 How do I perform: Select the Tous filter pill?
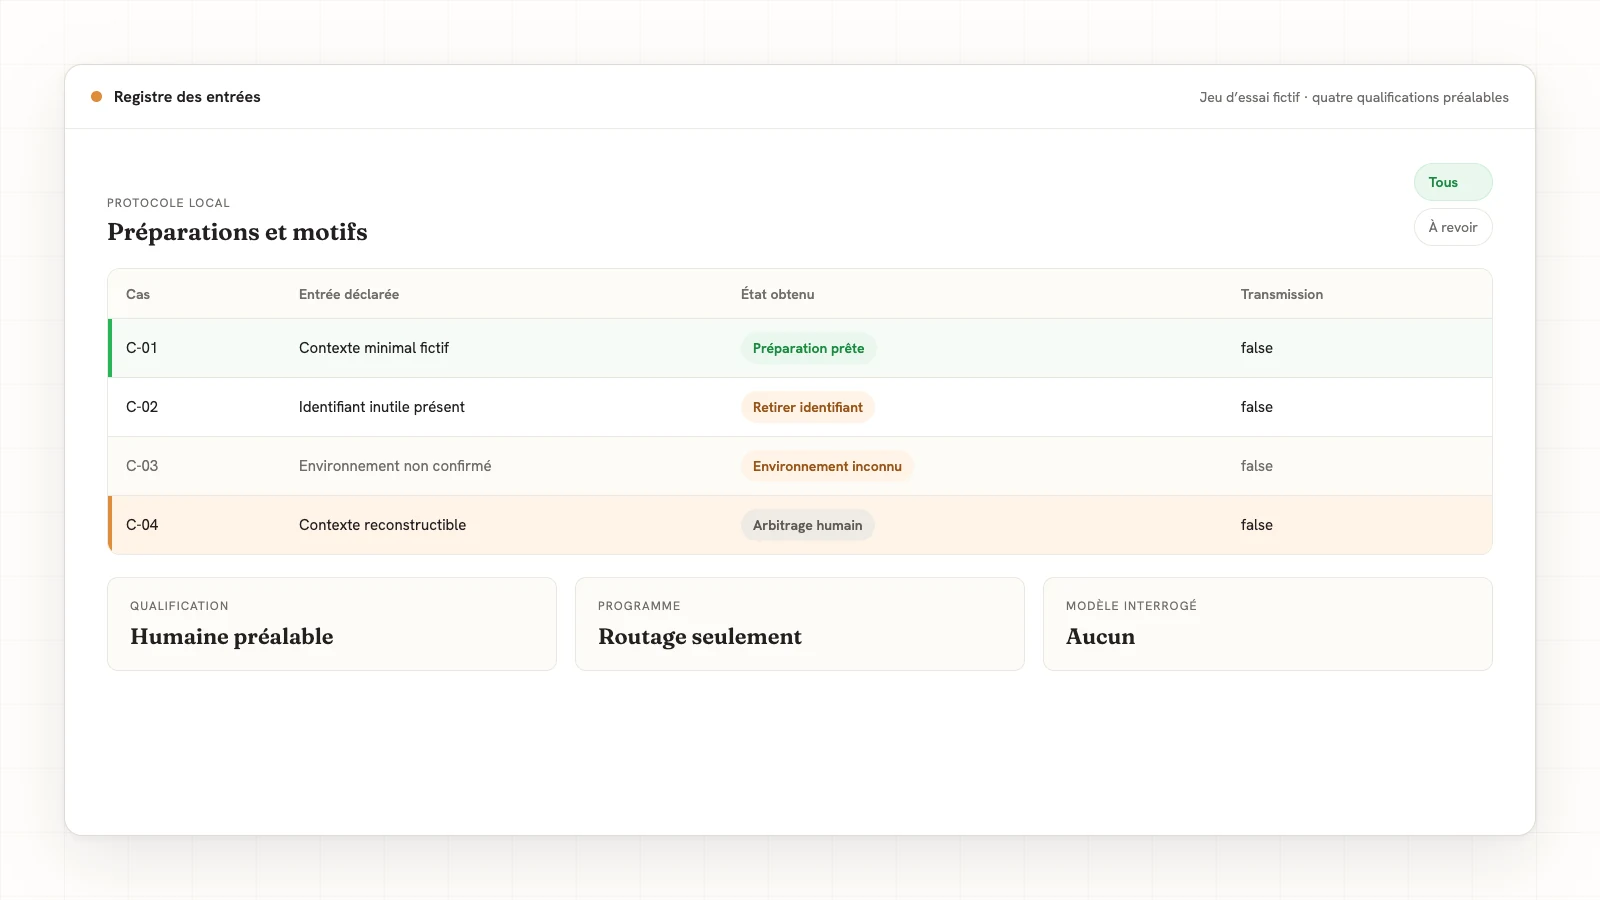pos(1453,182)
